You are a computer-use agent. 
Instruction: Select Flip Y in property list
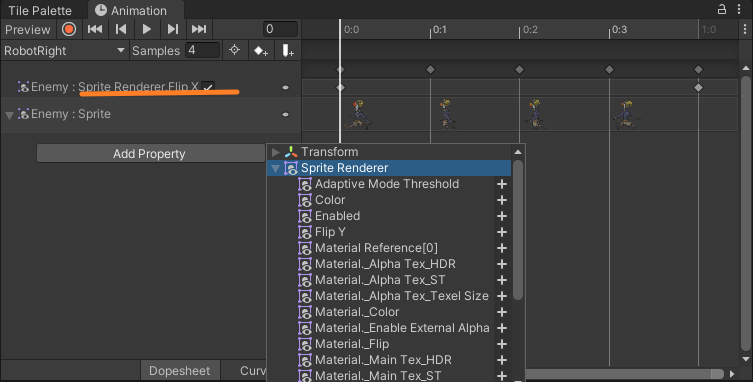330,232
